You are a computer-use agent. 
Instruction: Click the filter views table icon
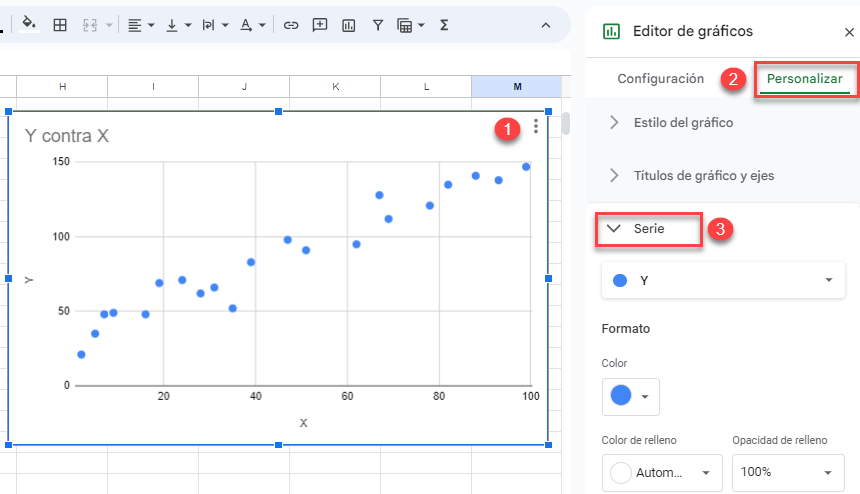(405, 25)
